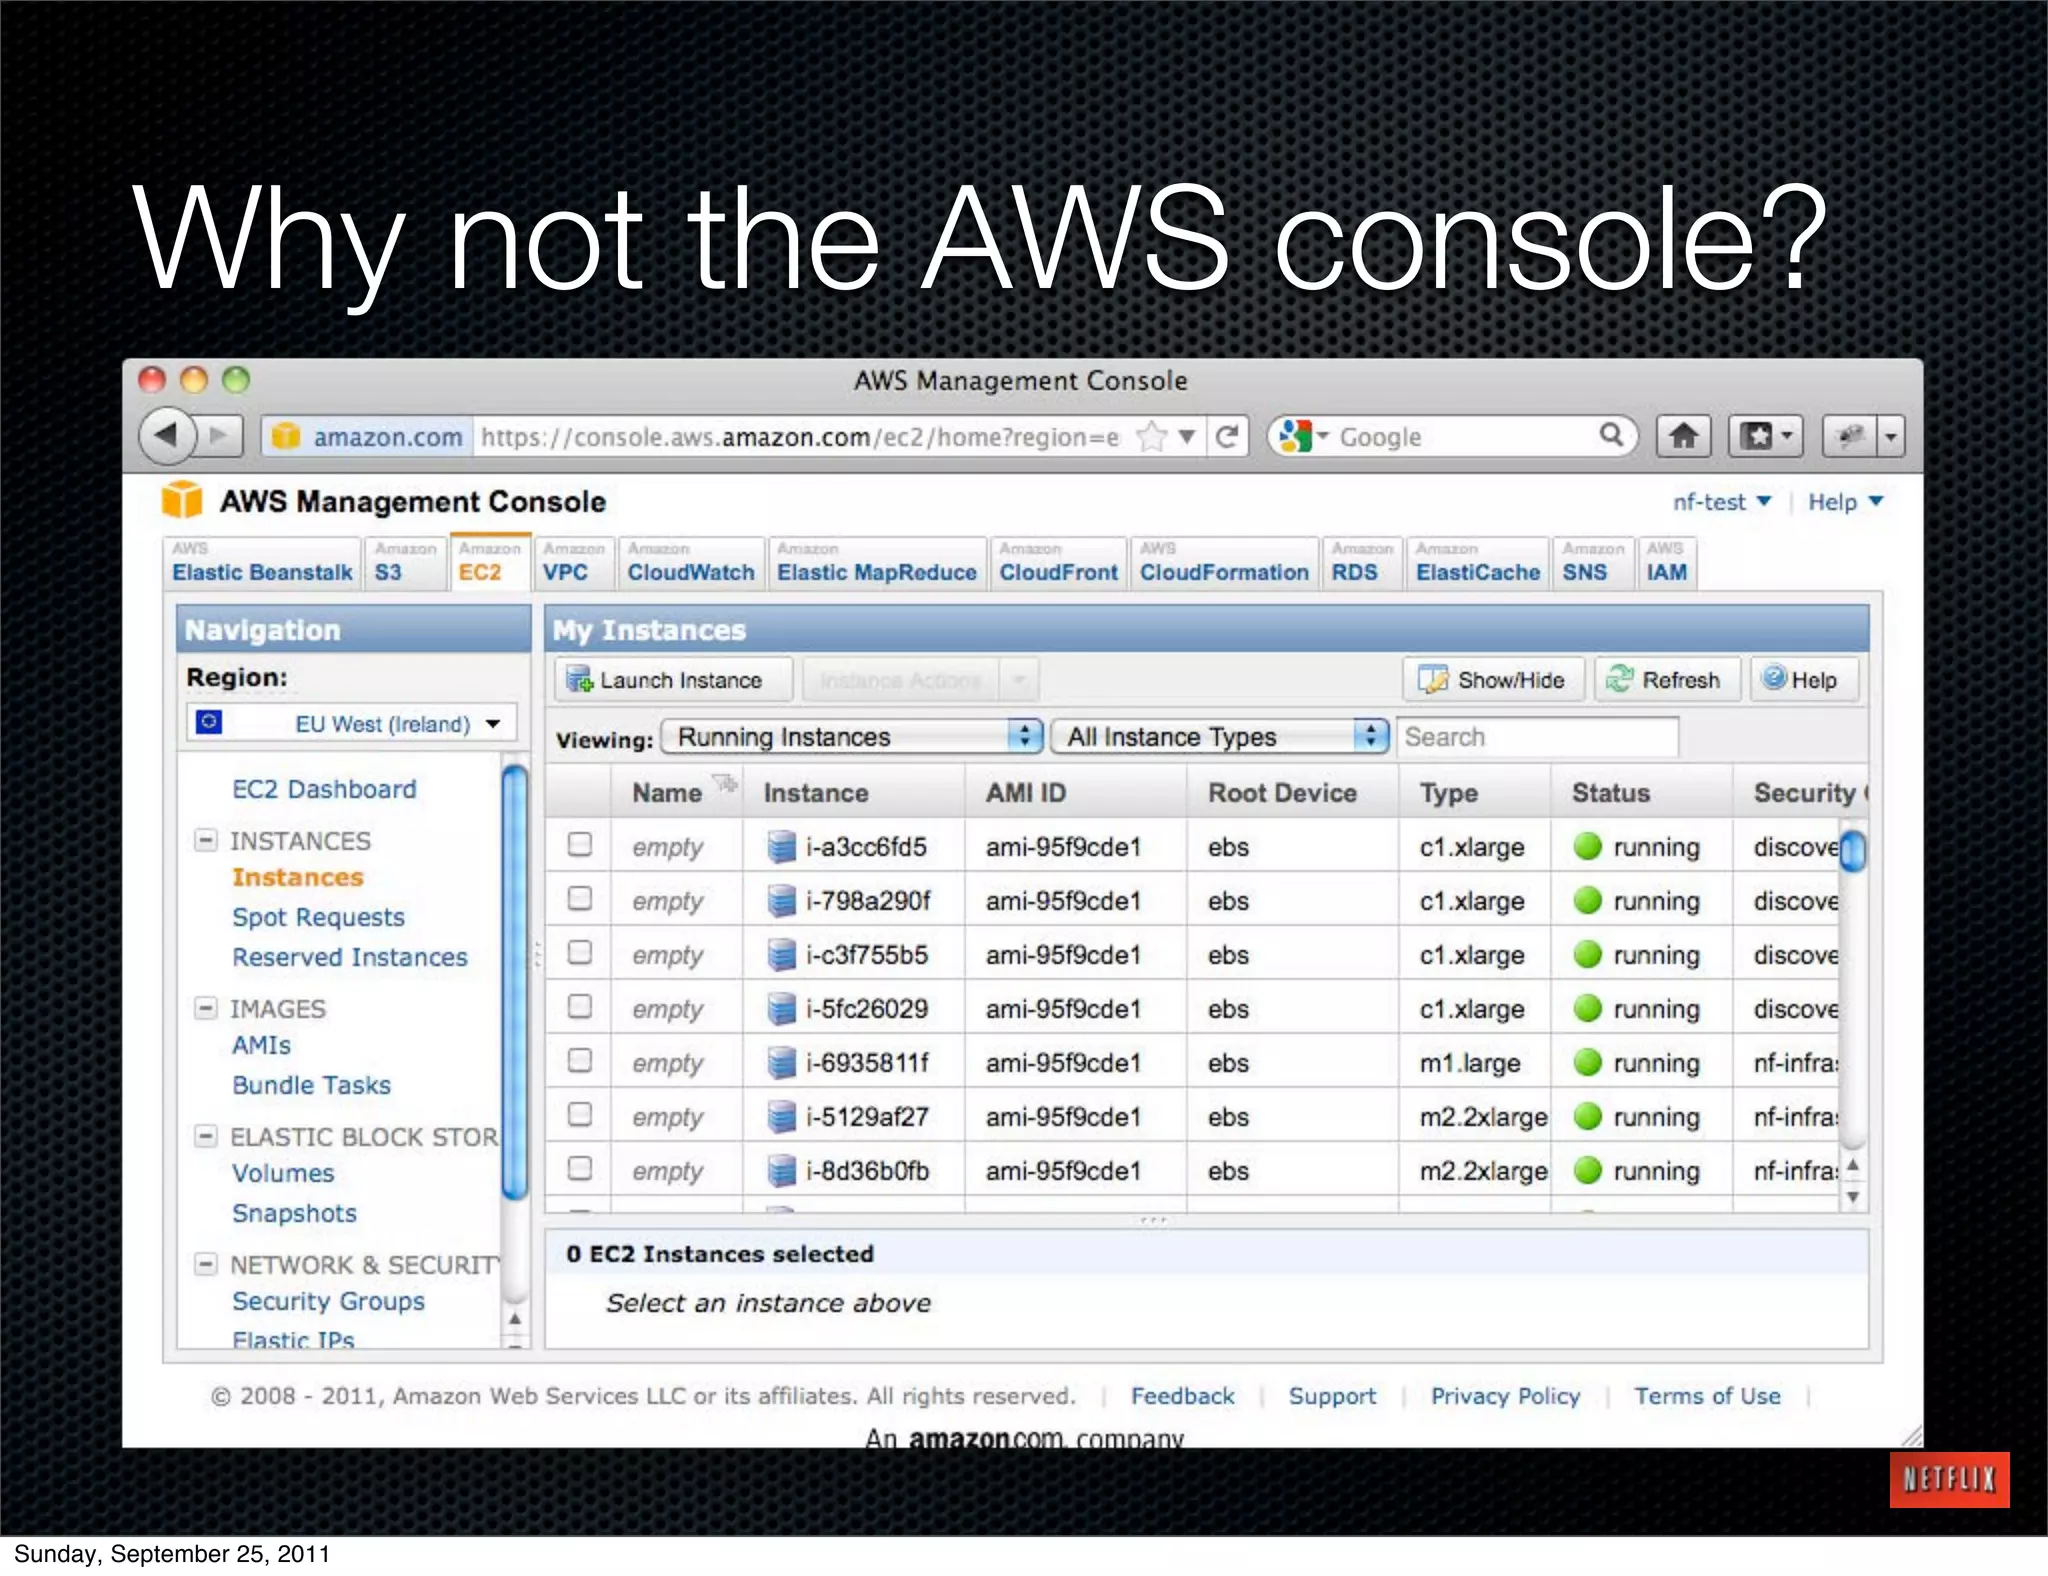Click instance icon for i-5129af27
The height and width of the screenshot is (1576, 2048).
point(780,1117)
